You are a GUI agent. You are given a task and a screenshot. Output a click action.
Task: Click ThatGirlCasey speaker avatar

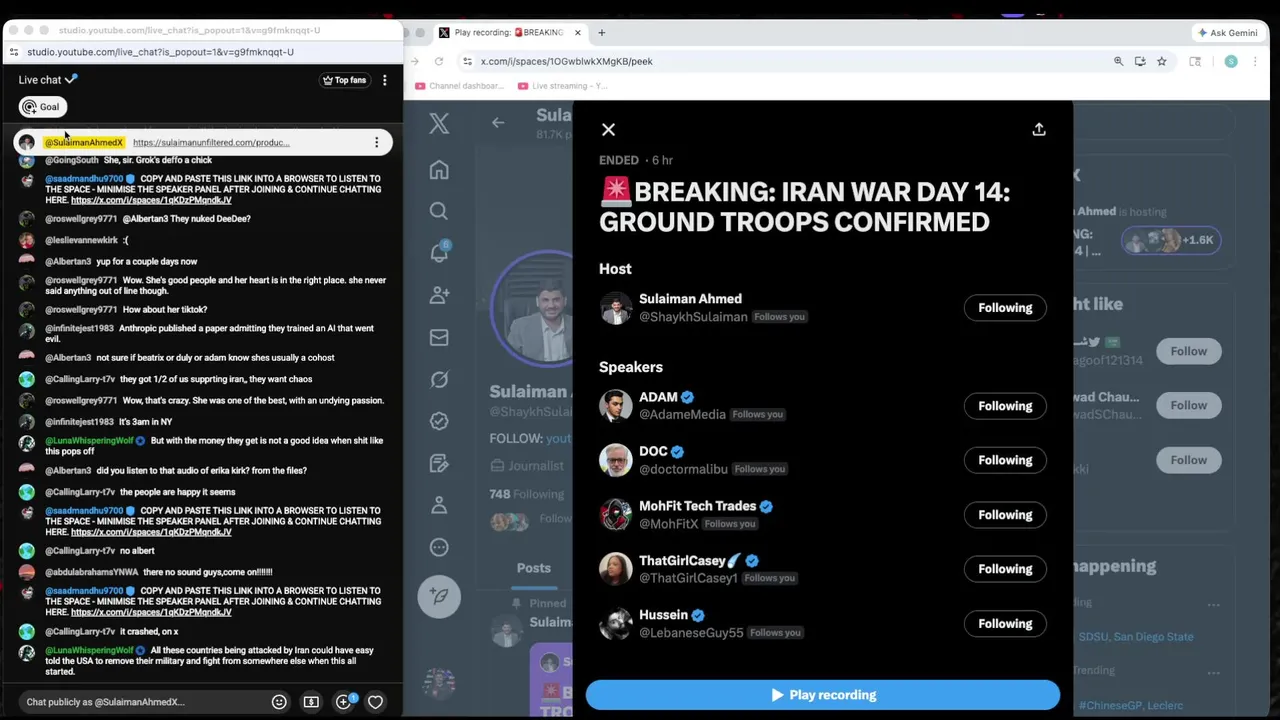(616, 569)
